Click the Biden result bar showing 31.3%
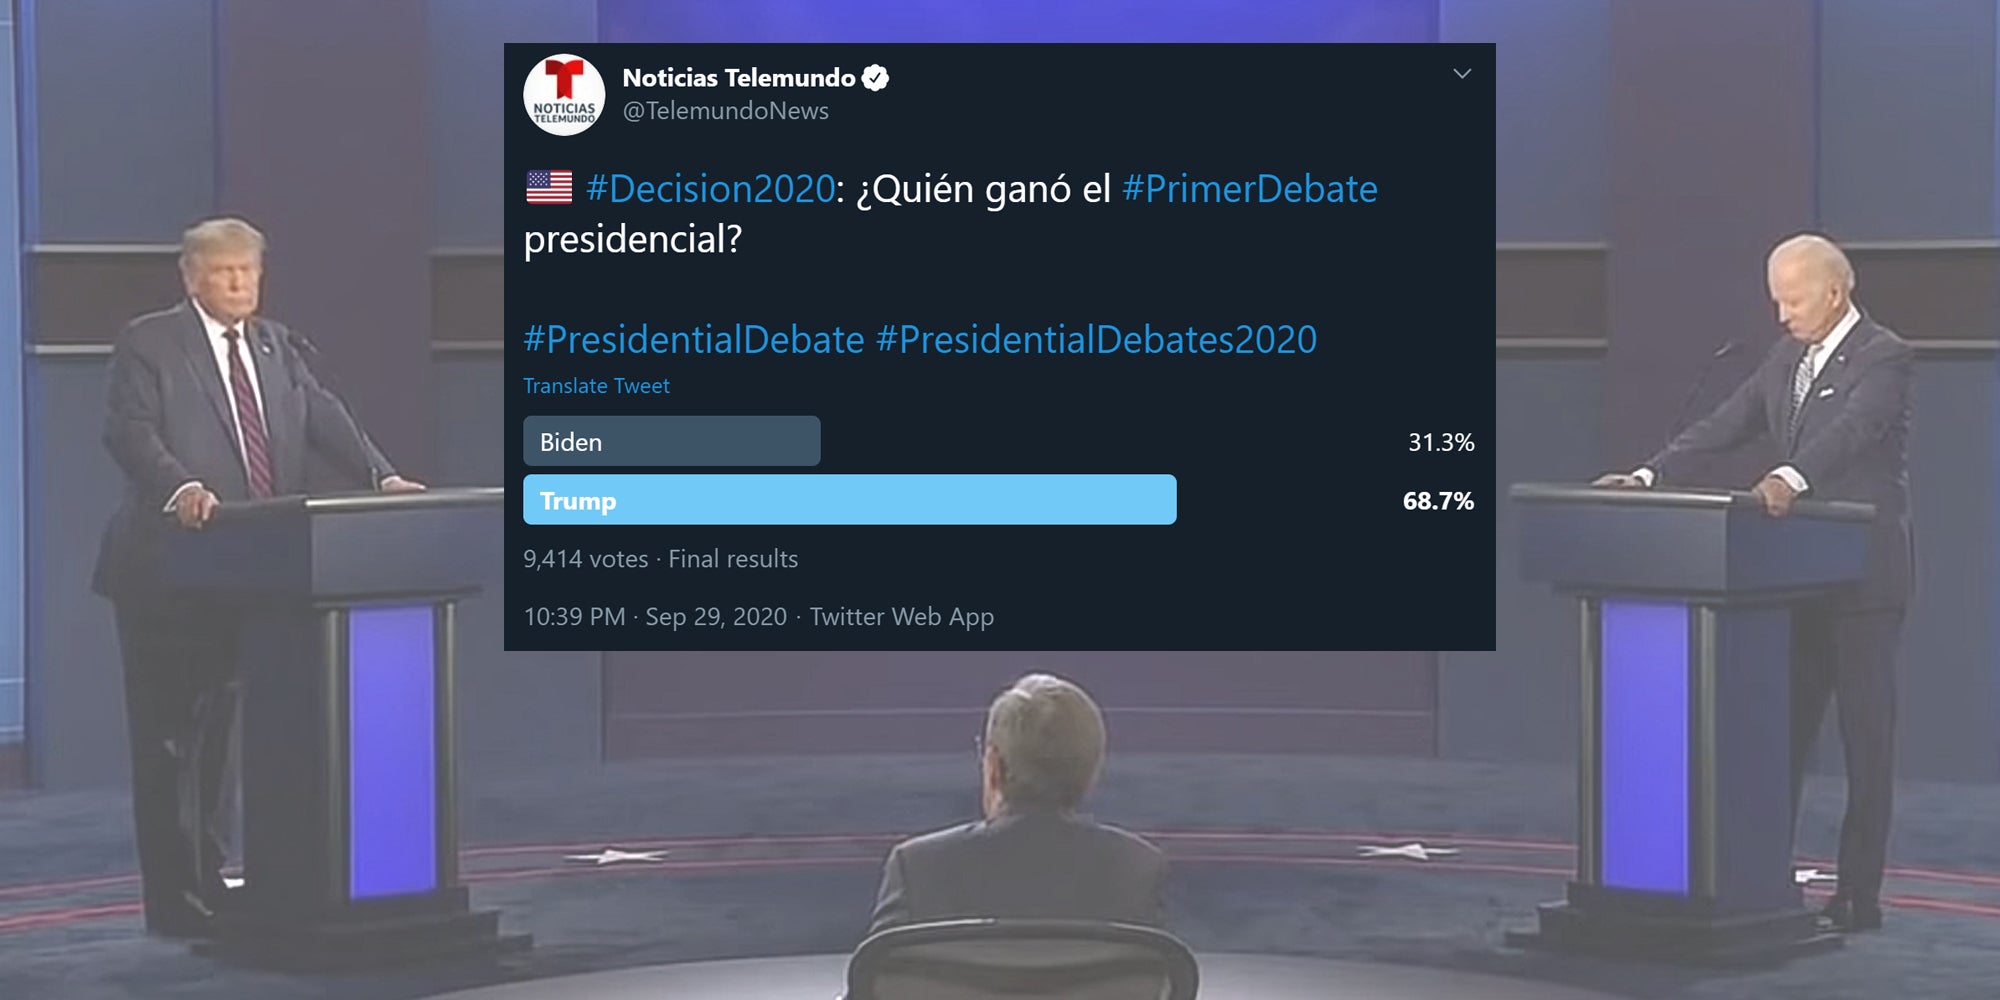This screenshot has height=1000, width=2000. [x=670, y=441]
